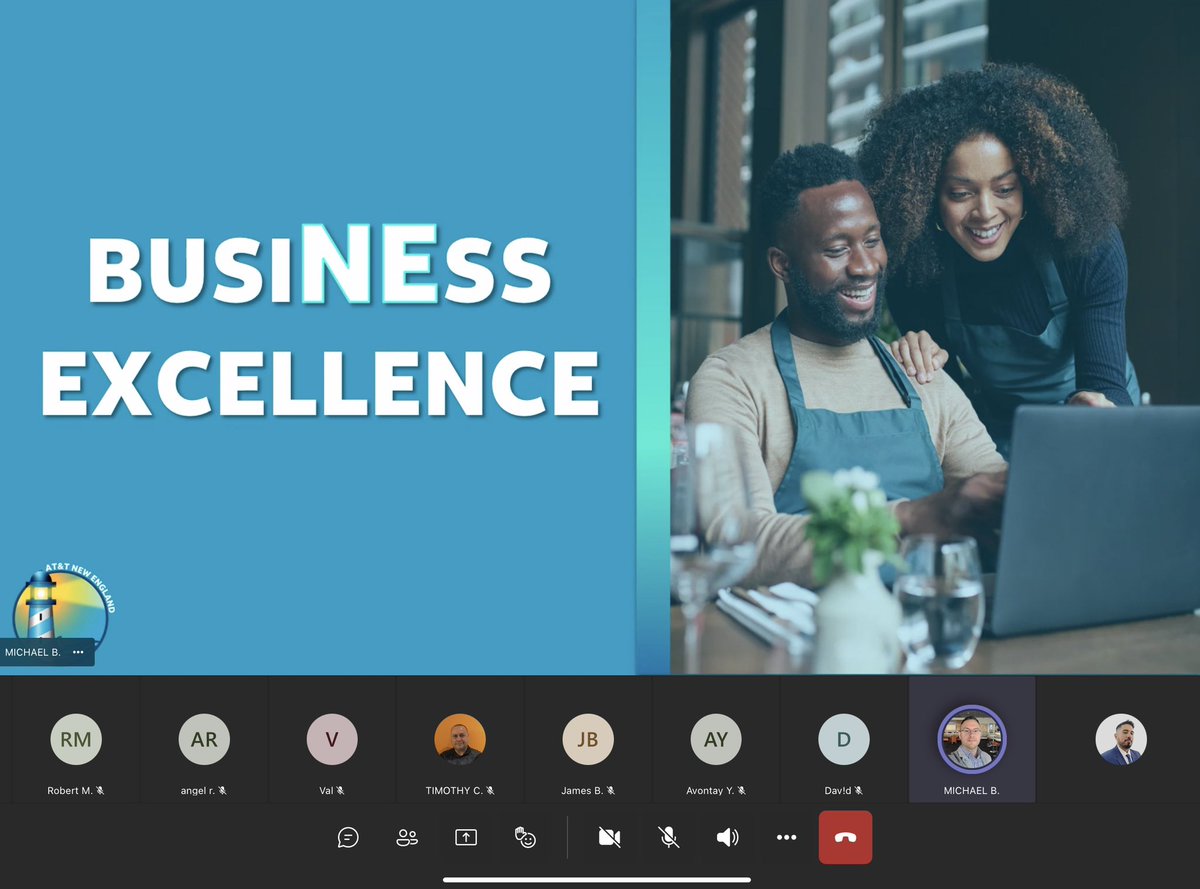Click the 'TIMOTHY C.' name label

pyautogui.click(x=454, y=791)
